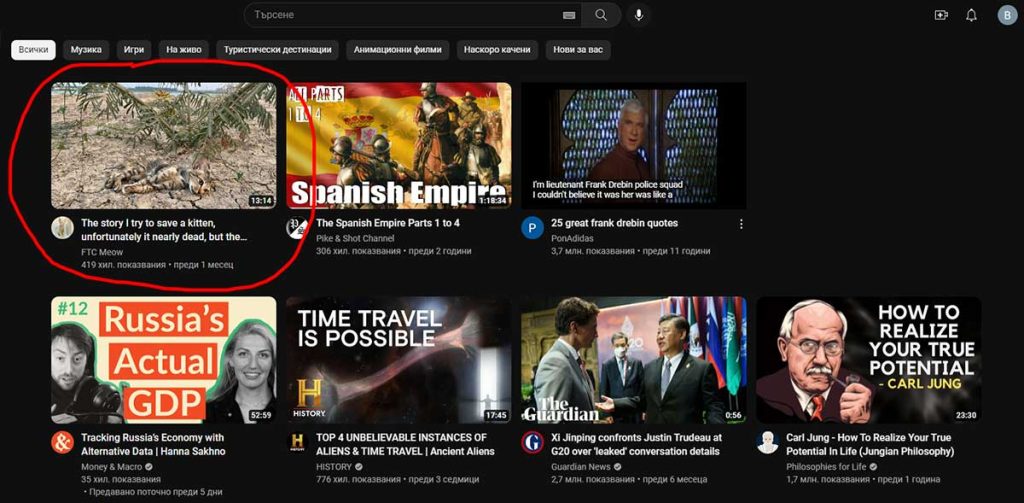Open the Carl Jung video title link
Viewport: 1024px width, 503px height.
[869, 444]
